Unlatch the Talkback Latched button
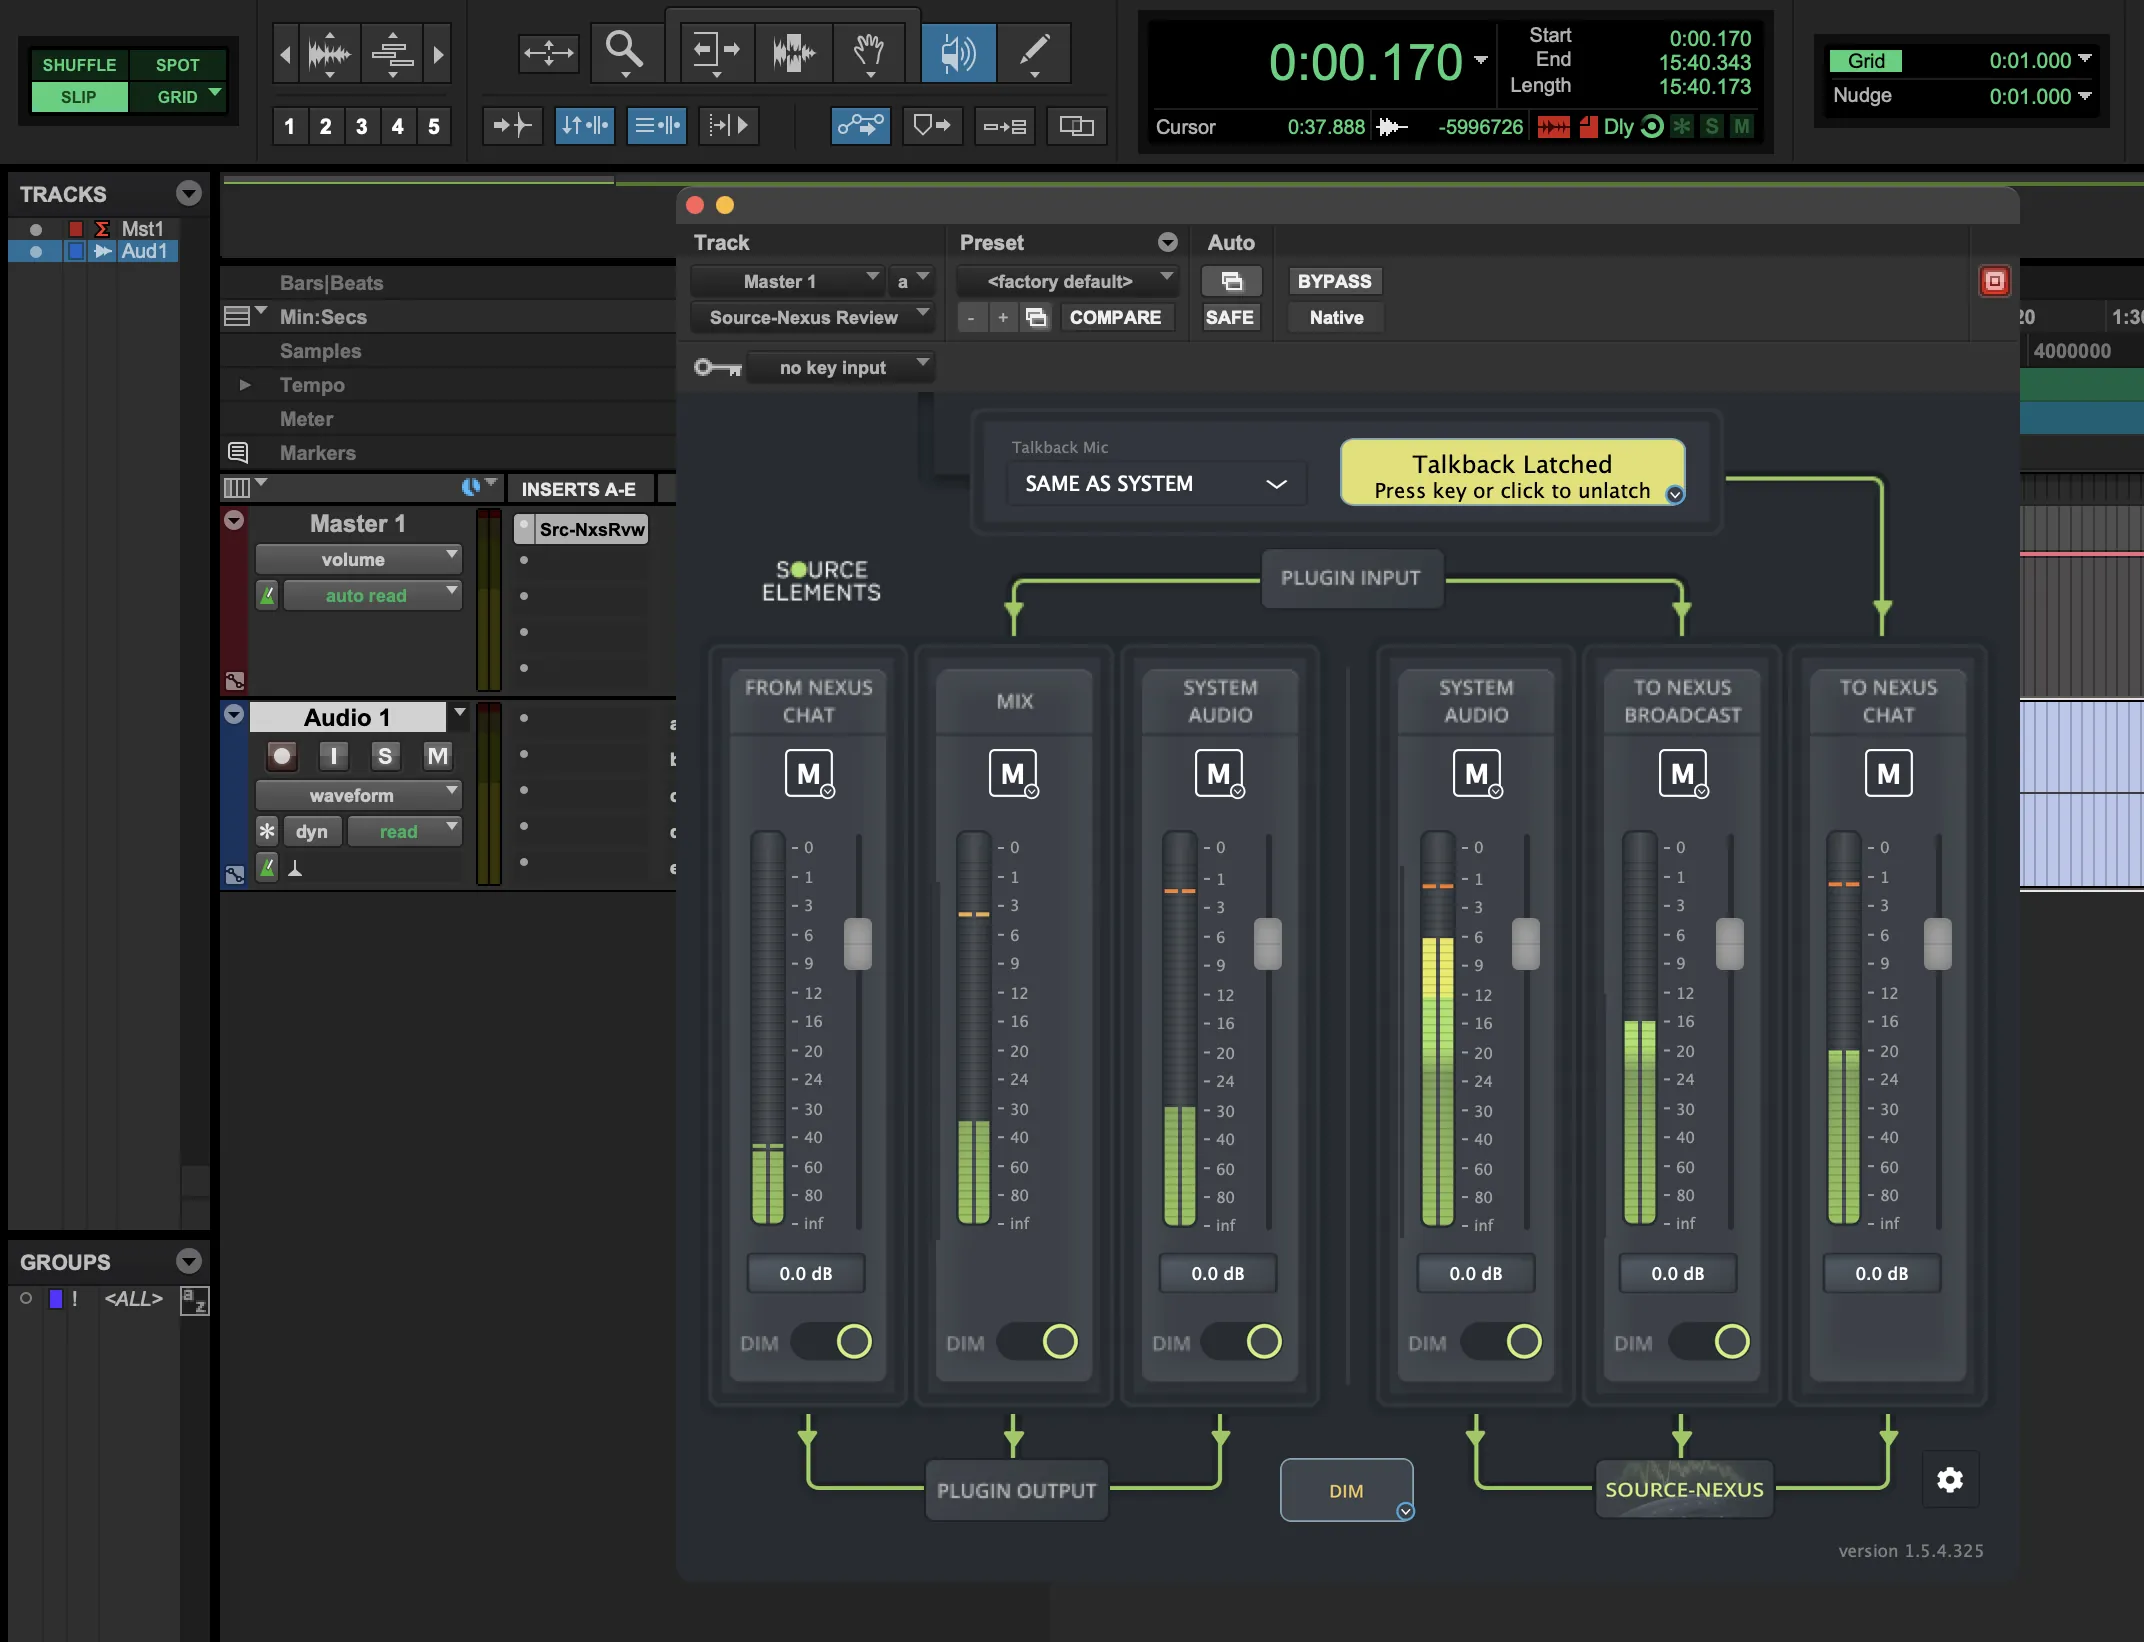The width and height of the screenshot is (2144, 1642). 1512,473
